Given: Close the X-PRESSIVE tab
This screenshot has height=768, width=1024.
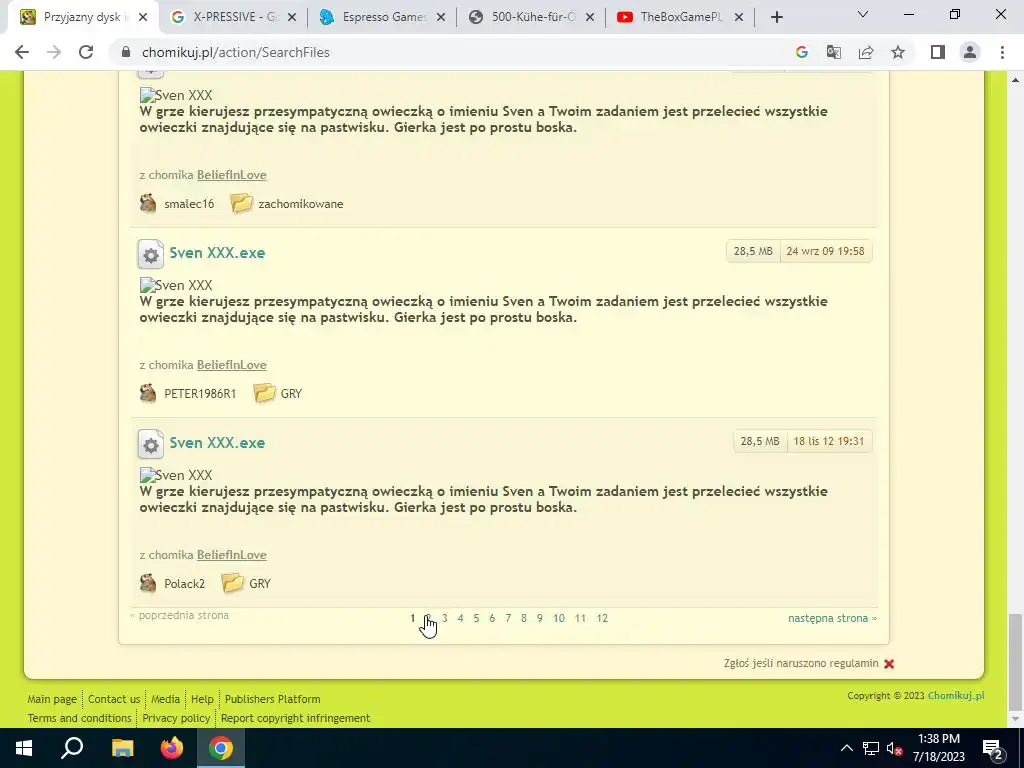Looking at the screenshot, I should click(x=292, y=18).
